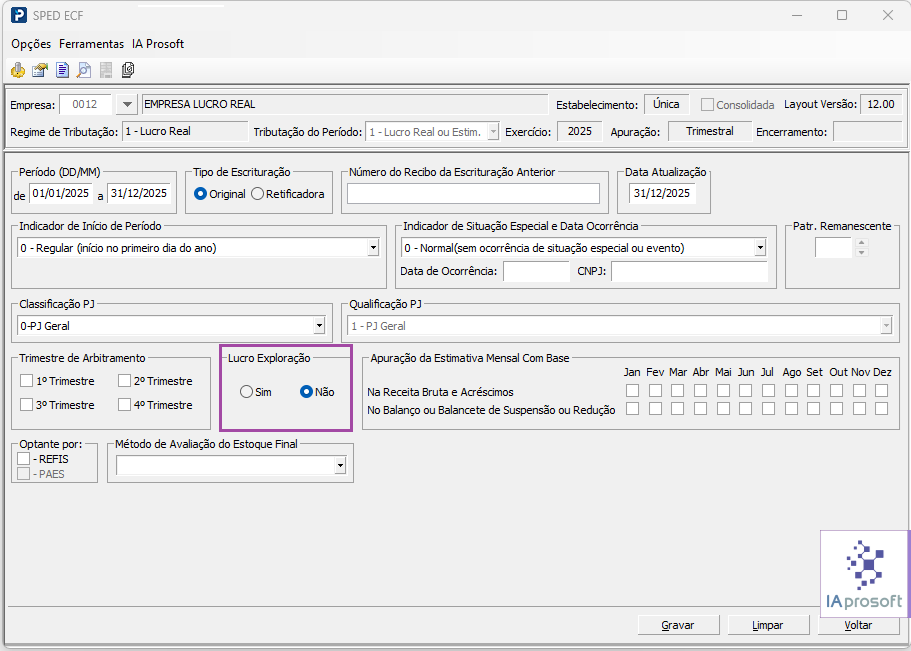
Task: Check Jan in Receita Bruta e Acréscimos row
Action: coord(632,391)
